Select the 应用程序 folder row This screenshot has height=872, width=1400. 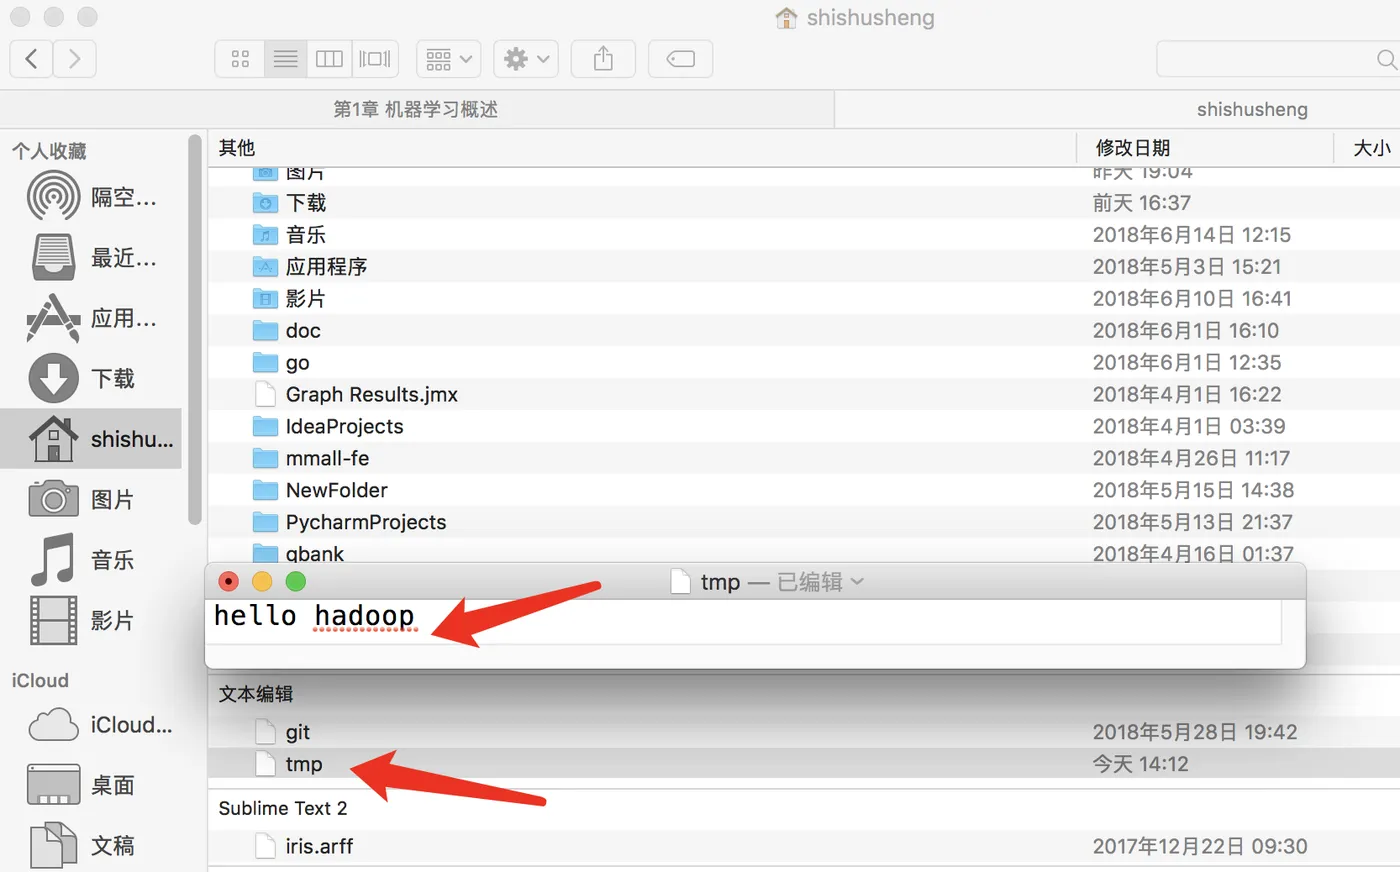[x=804, y=267]
